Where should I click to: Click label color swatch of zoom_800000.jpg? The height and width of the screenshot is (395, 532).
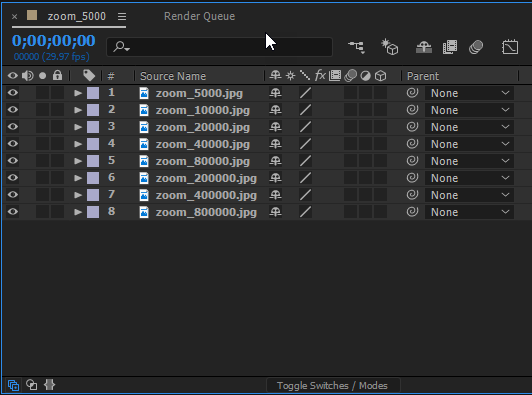click(x=93, y=212)
